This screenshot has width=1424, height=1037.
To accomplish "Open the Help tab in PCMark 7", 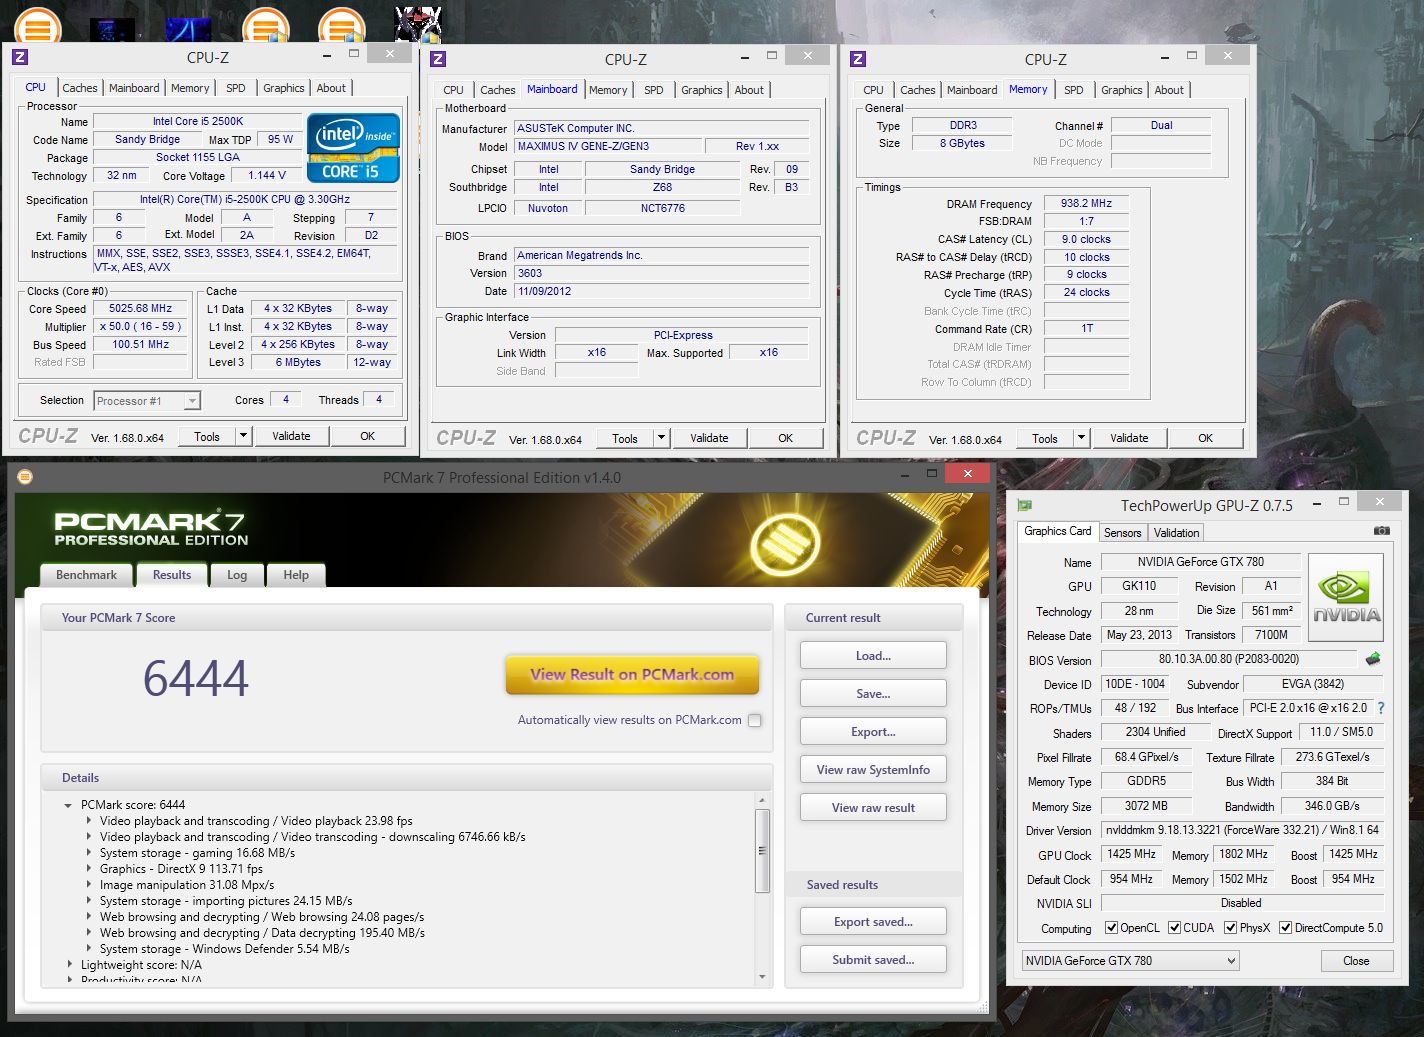I will [296, 575].
